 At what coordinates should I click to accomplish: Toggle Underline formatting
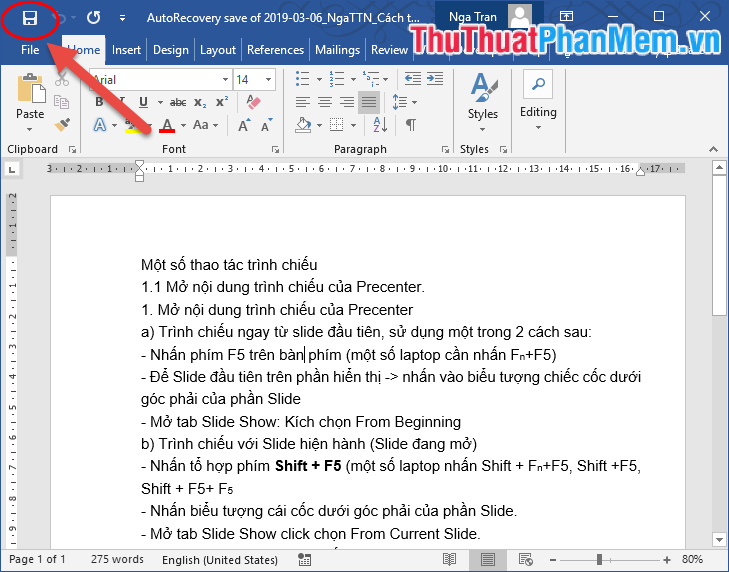click(143, 102)
